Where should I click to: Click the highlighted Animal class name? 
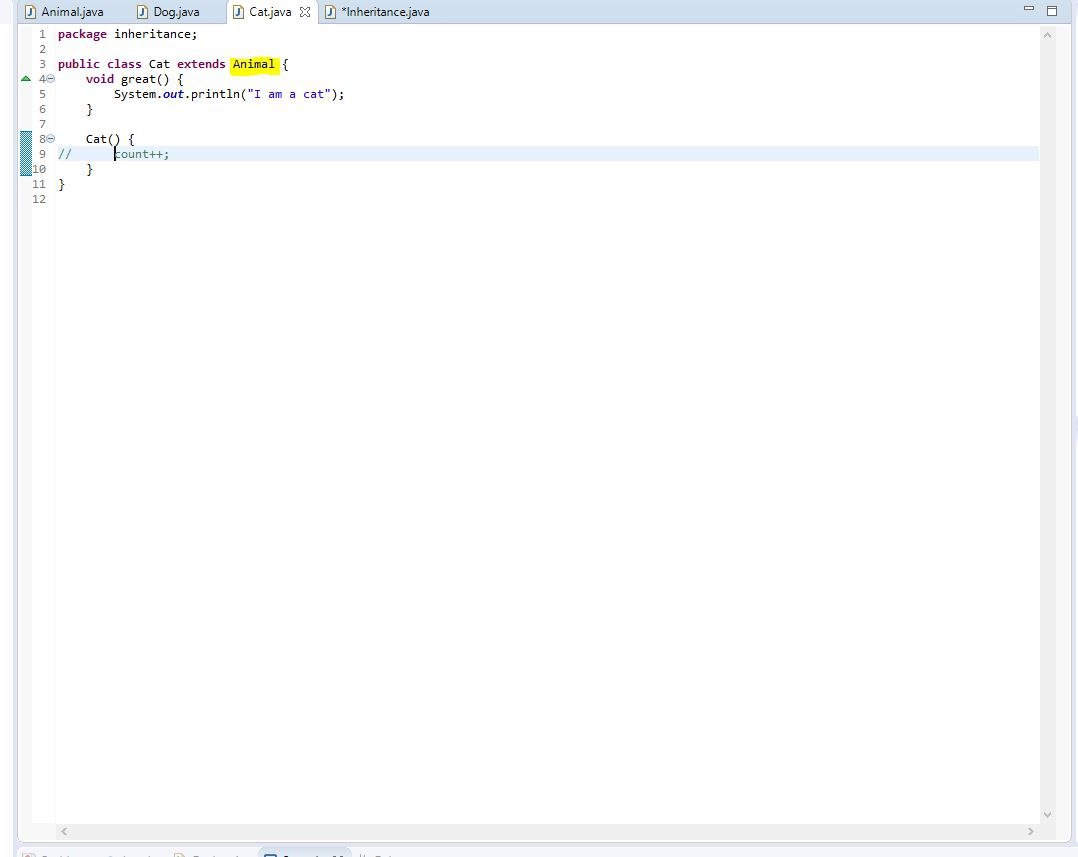[254, 64]
